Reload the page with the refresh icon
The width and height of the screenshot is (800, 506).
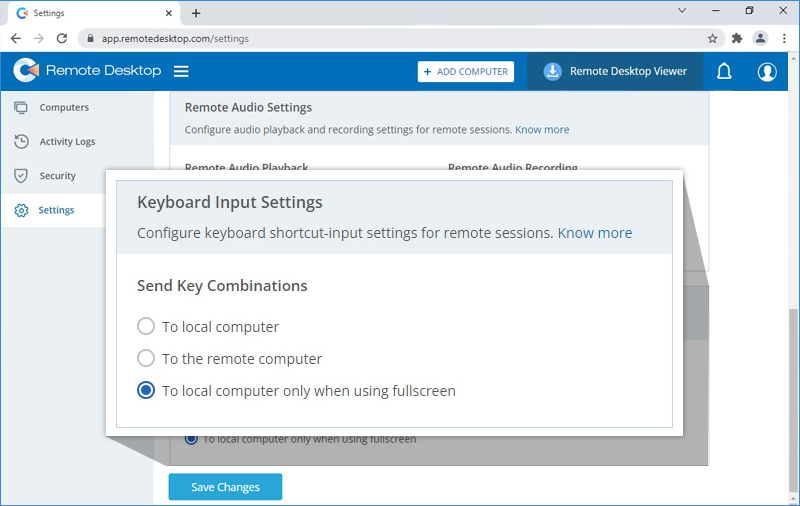click(62, 38)
